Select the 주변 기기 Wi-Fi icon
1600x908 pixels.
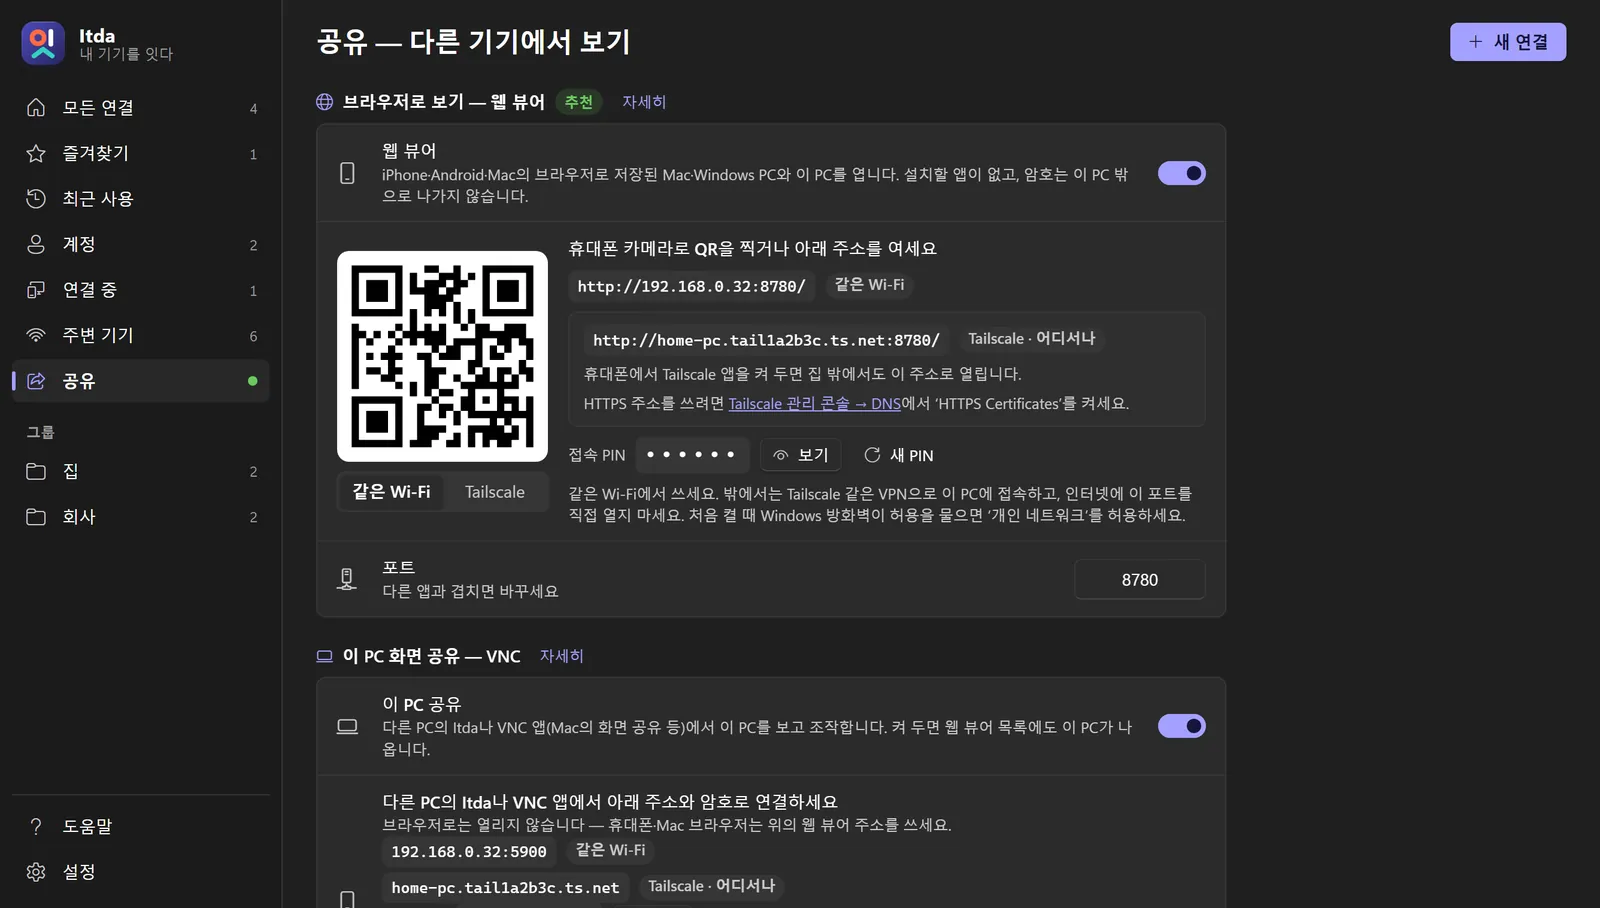[x=36, y=335]
